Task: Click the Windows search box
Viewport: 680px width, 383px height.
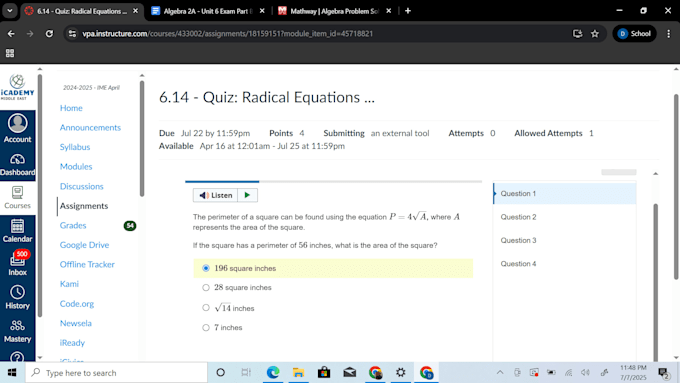Action: 116,373
